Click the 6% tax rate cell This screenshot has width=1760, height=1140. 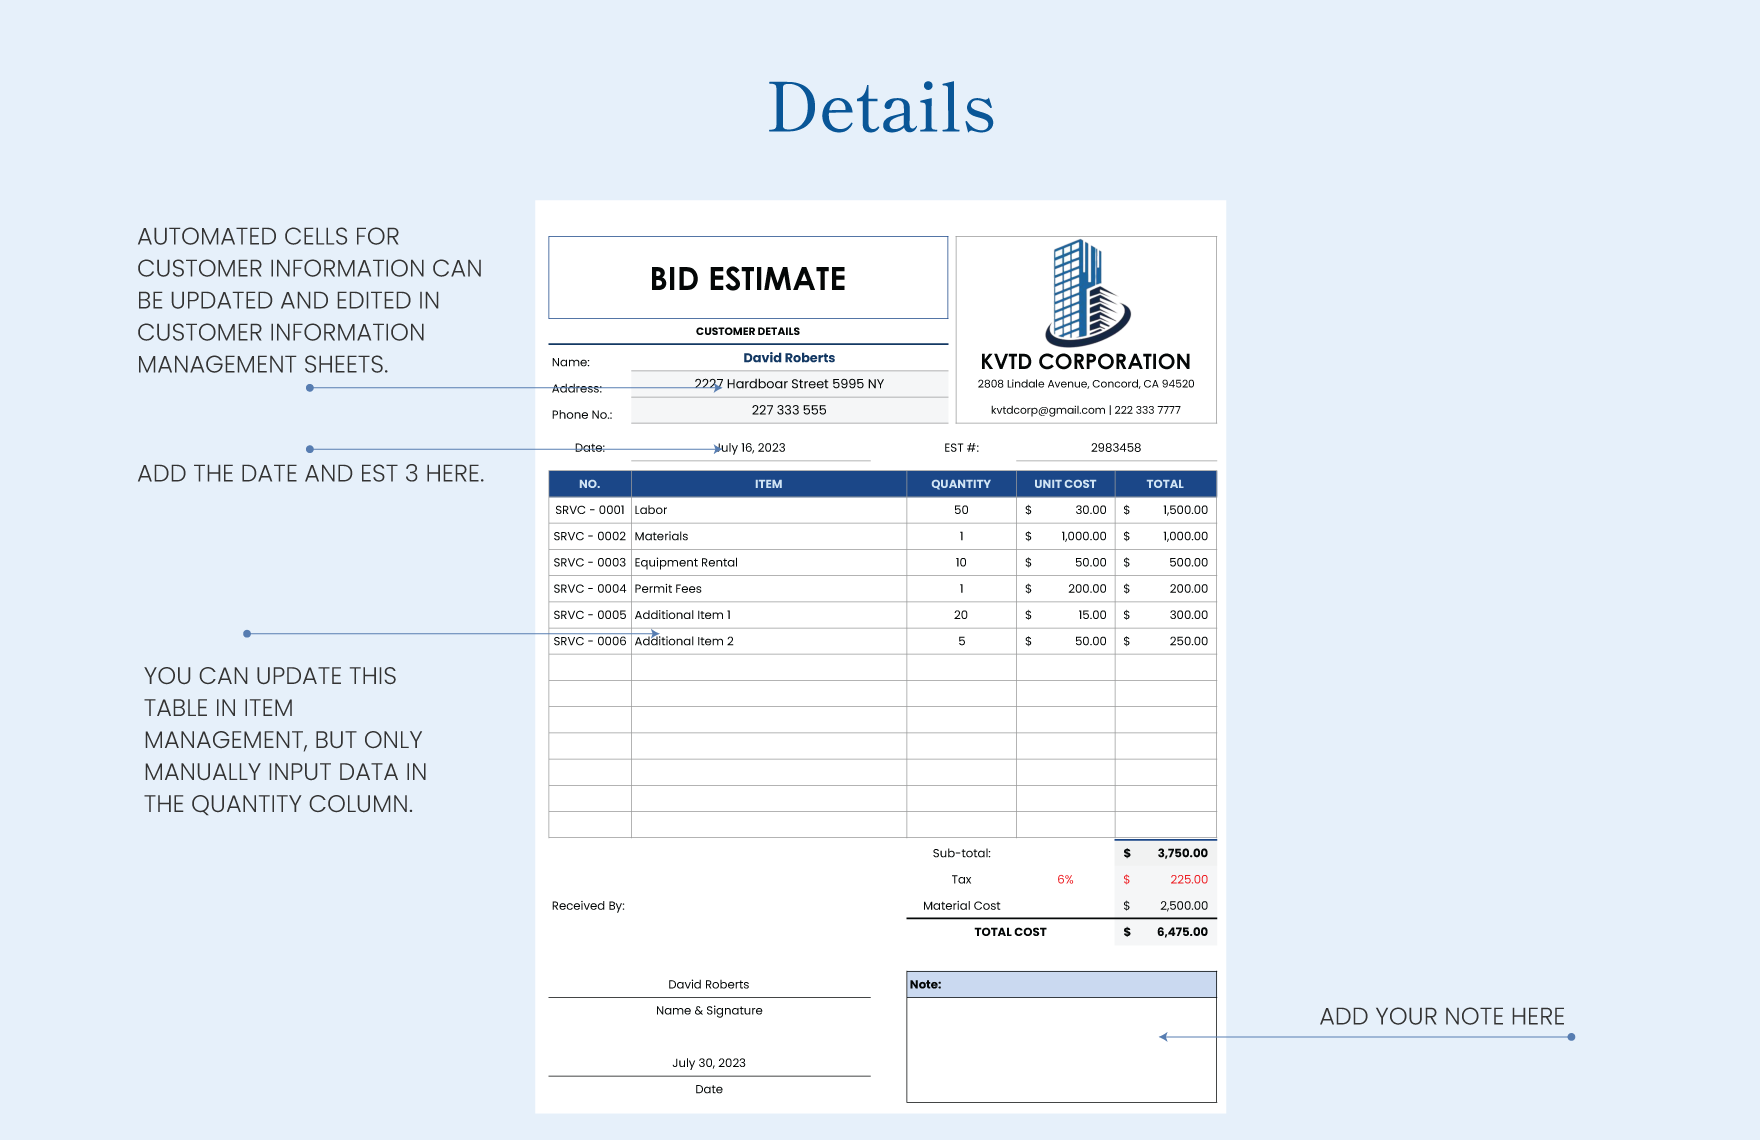pos(1065,880)
